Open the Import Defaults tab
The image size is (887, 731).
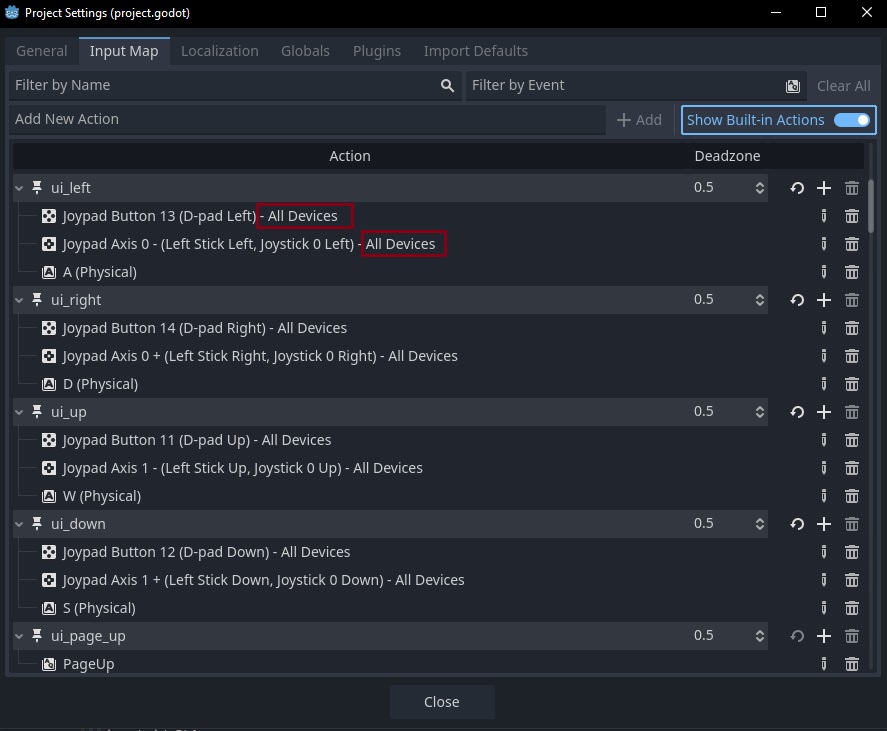[475, 51]
